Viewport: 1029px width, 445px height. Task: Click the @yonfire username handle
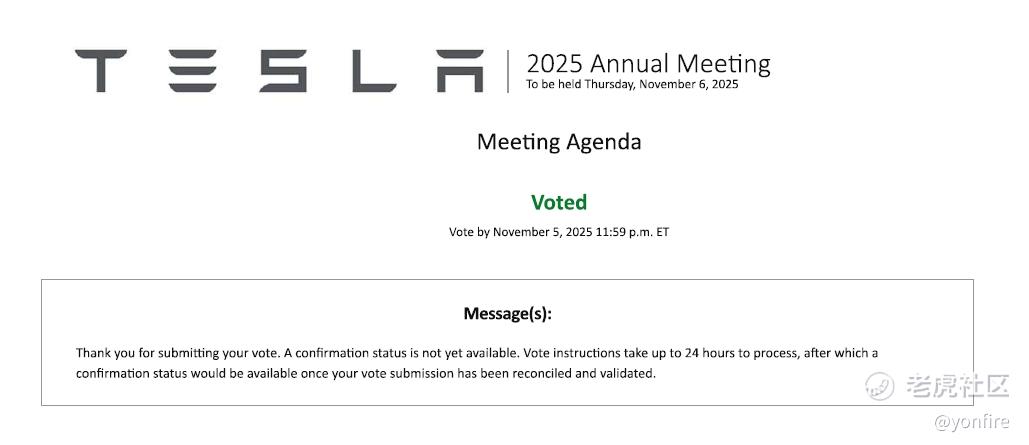point(971,421)
